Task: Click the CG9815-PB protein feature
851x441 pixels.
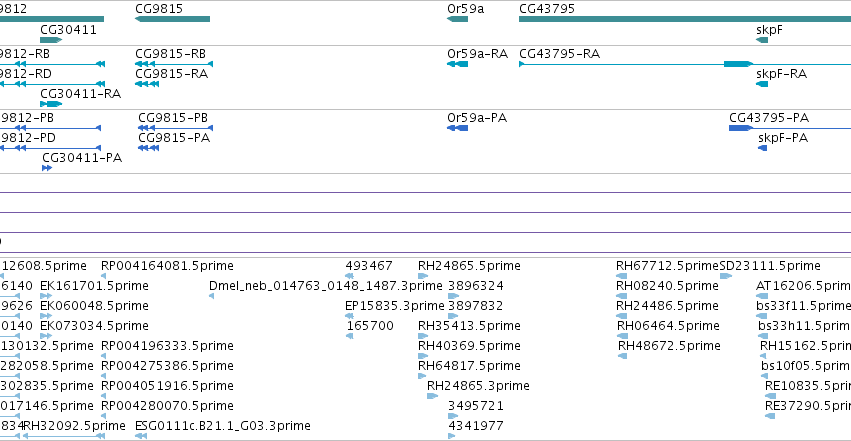Action: pos(175,128)
